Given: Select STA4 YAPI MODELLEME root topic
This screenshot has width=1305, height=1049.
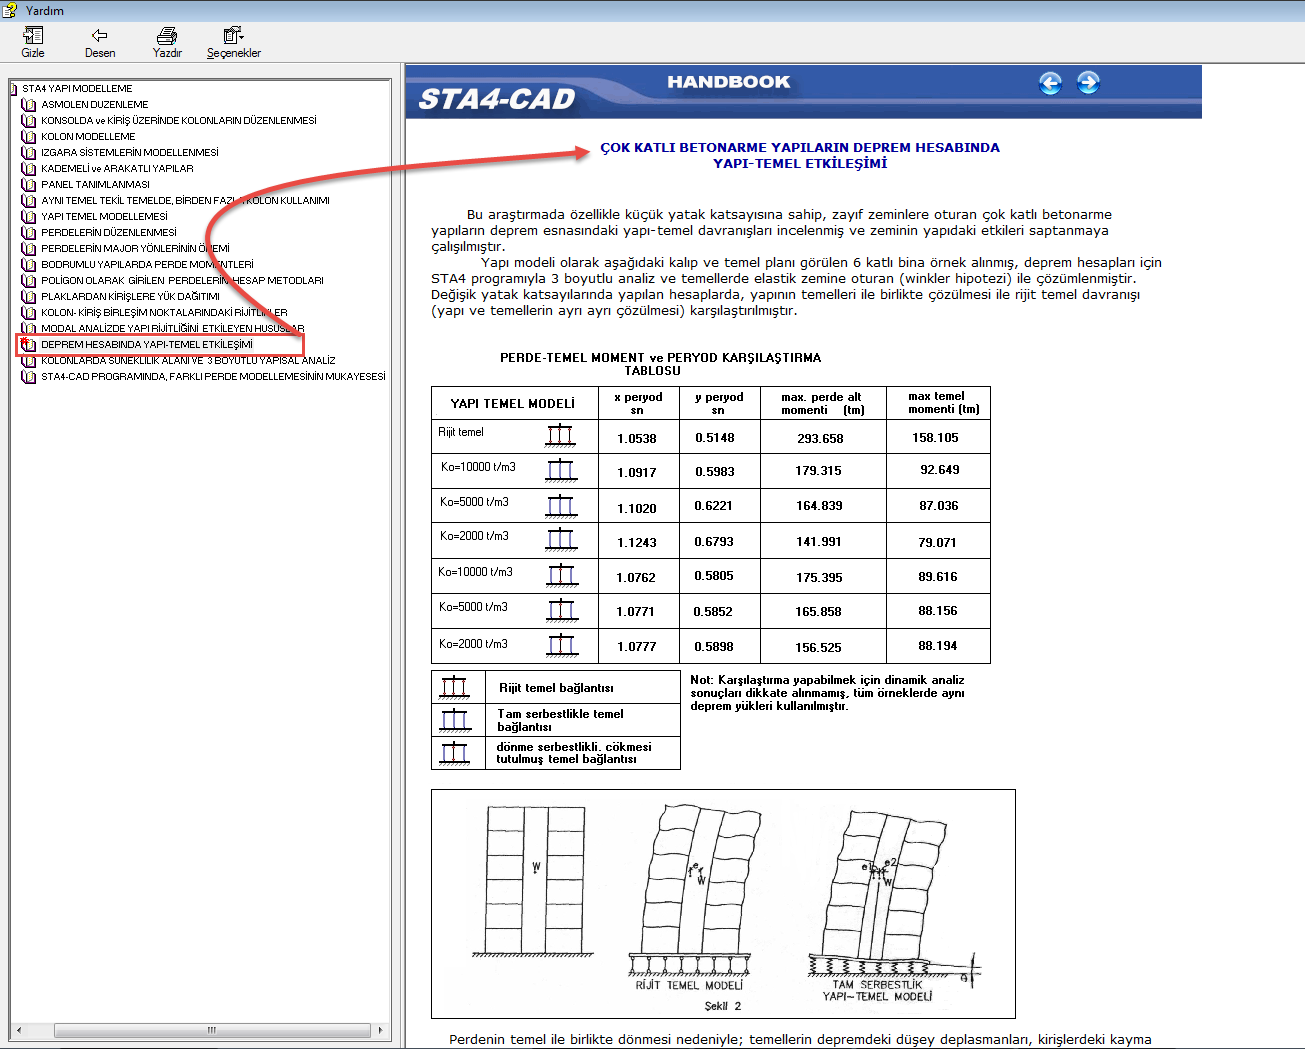Looking at the screenshot, I should pyautogui.click(x=77, y=88).
